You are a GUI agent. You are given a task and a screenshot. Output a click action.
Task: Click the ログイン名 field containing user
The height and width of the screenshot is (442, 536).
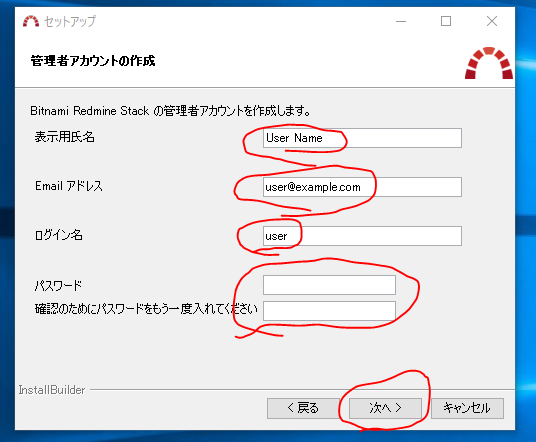point(362,236)
